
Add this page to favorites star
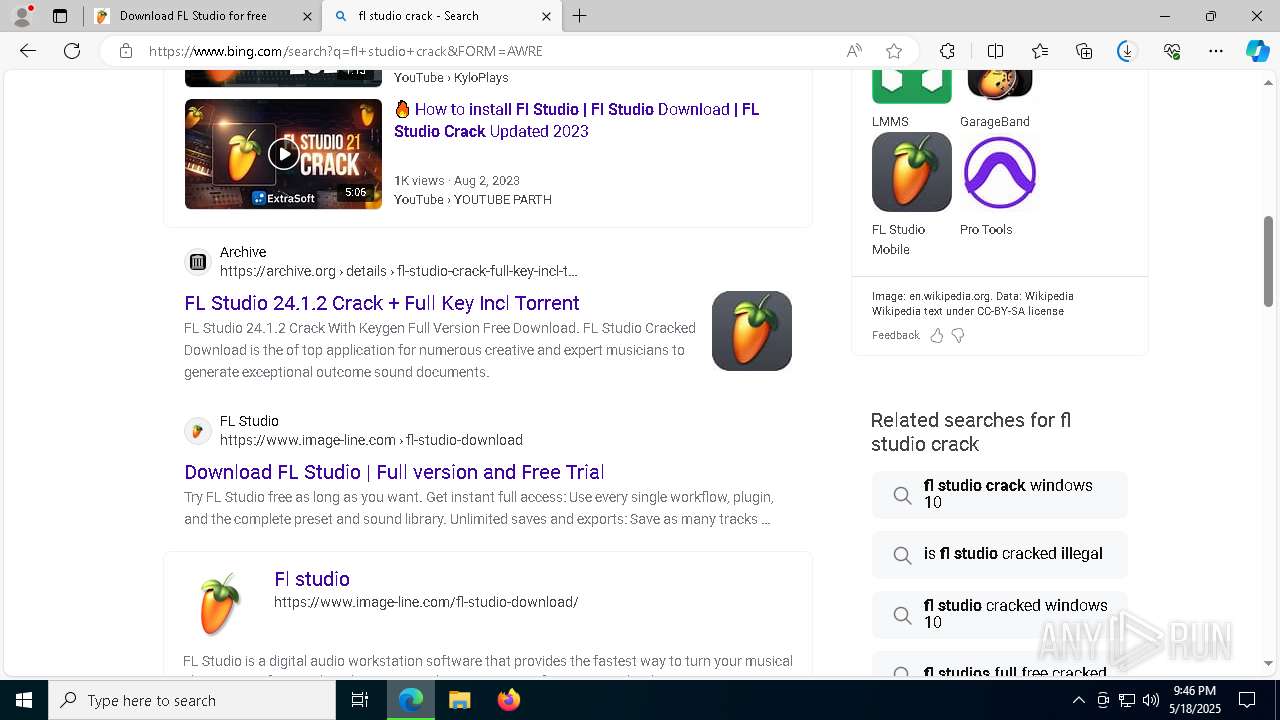[894, 51]
